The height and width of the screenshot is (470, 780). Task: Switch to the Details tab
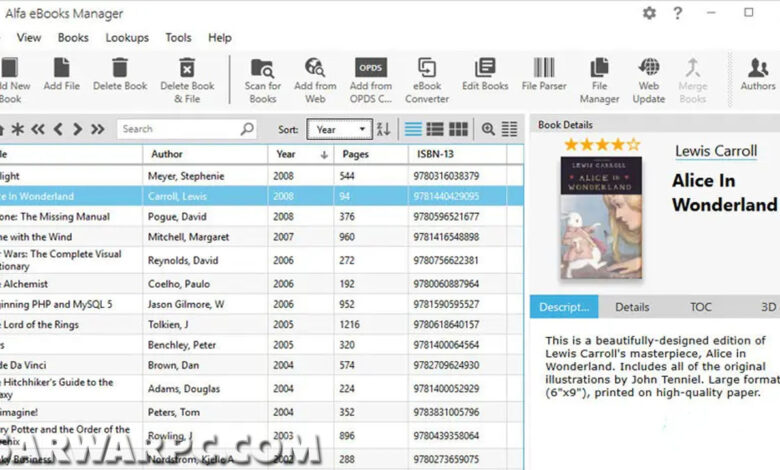632,307
